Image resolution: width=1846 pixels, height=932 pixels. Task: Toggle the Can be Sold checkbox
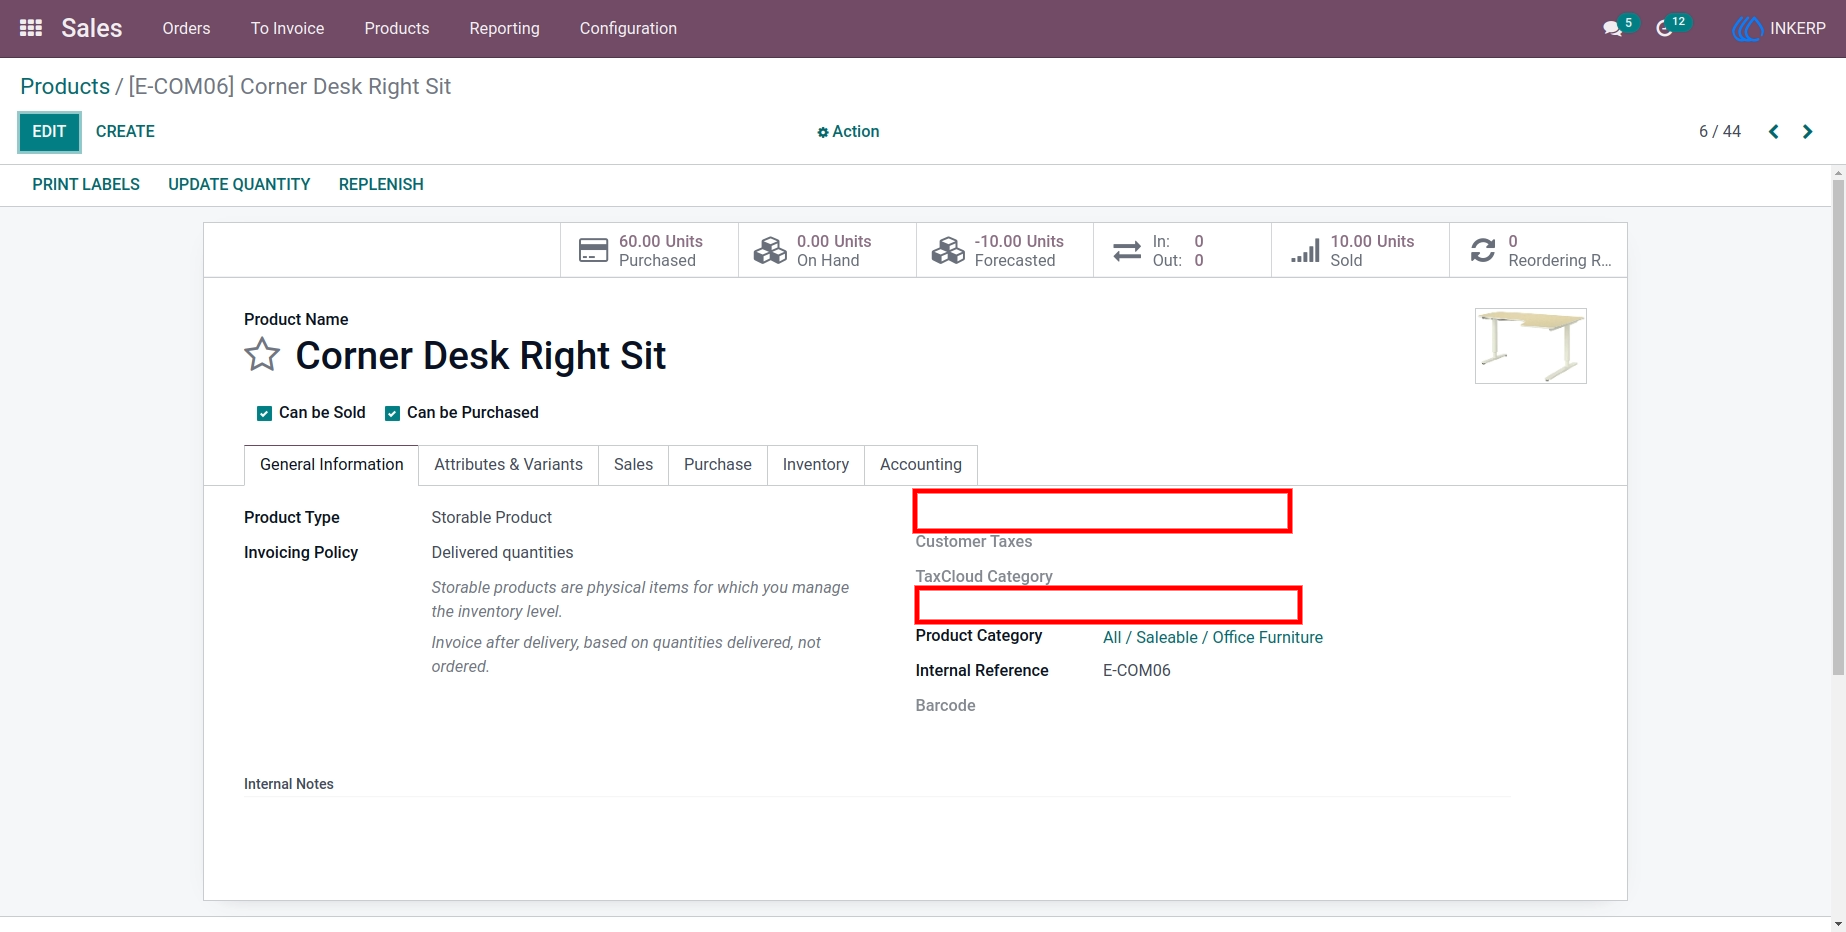pos(264,413)
